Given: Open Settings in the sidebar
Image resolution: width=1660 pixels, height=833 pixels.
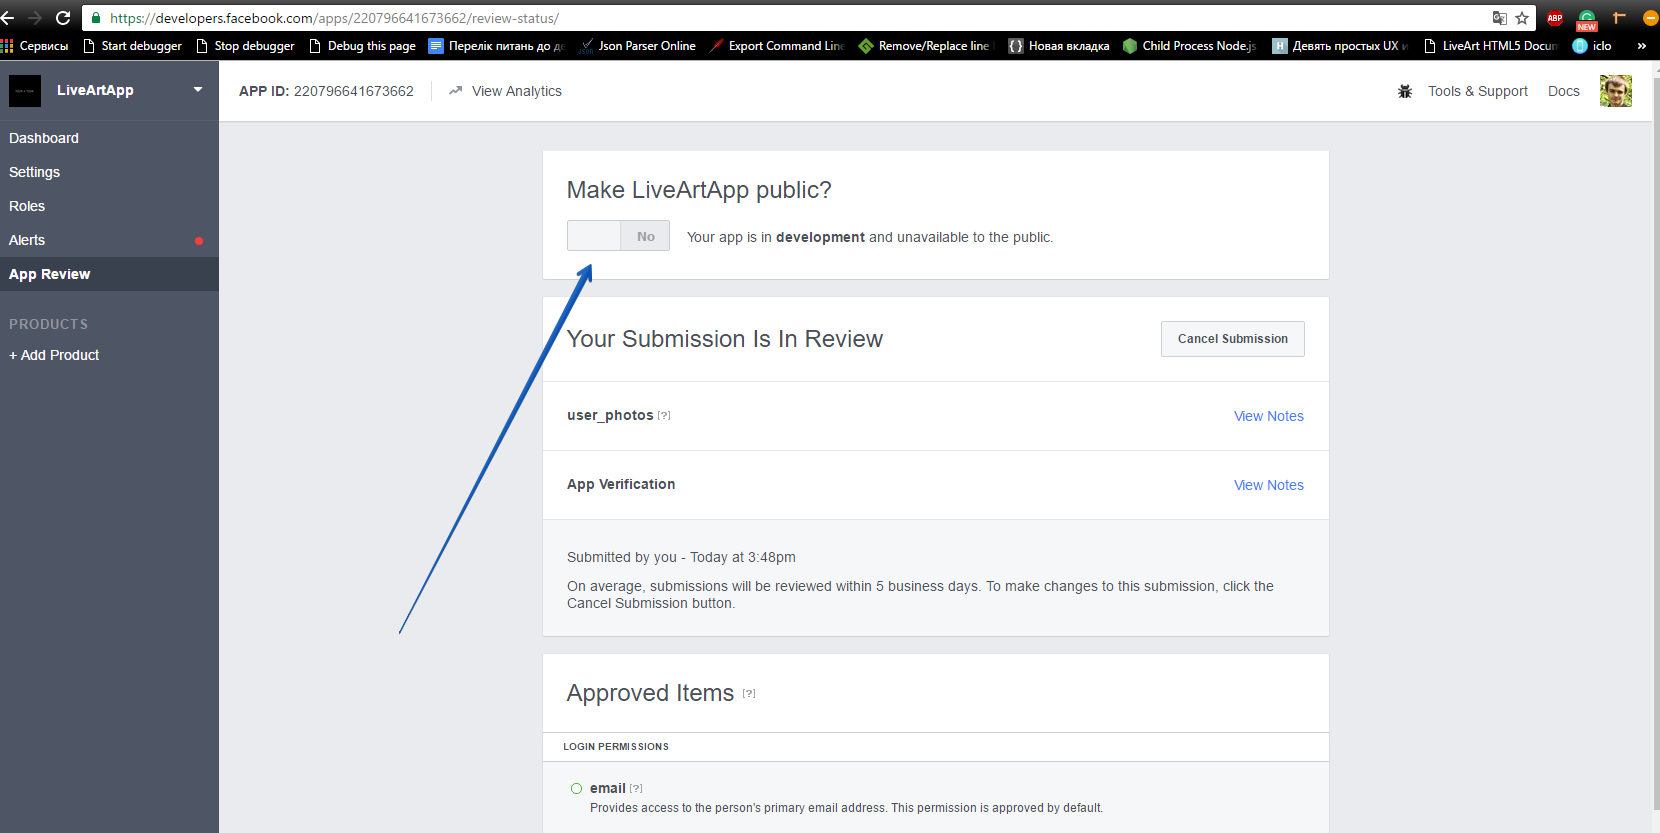Looking at the screenshot, I should coord(35,172).
